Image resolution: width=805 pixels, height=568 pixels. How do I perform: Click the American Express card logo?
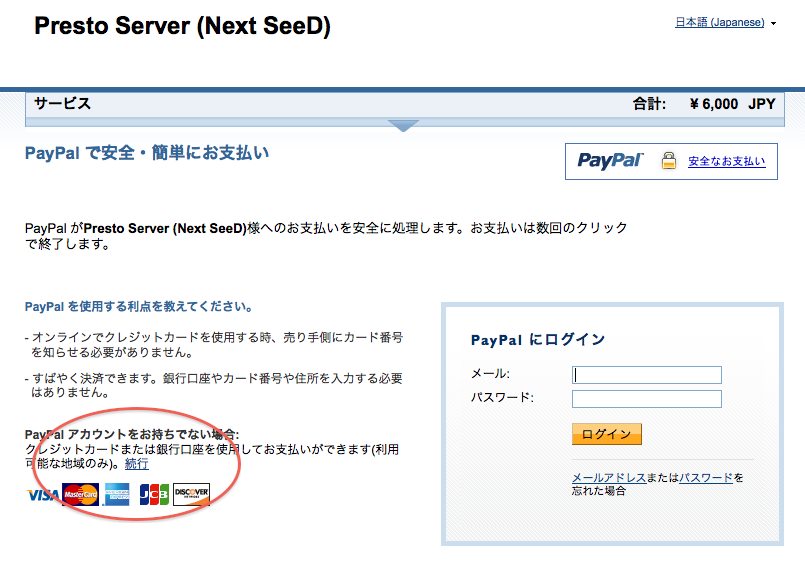[116, 495]
